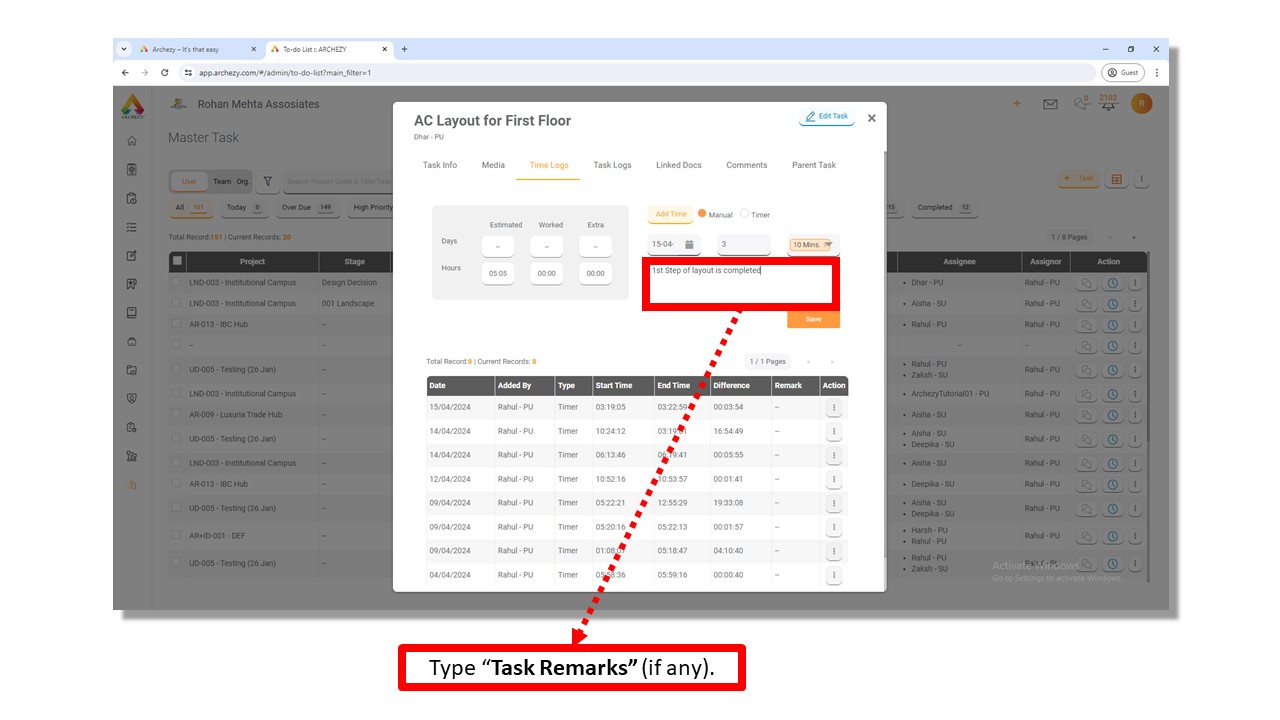Image resolution: width=1280 pixels, height=720 pixels.
Task: Open more options menu beside table view icon
Action: 1141,180
